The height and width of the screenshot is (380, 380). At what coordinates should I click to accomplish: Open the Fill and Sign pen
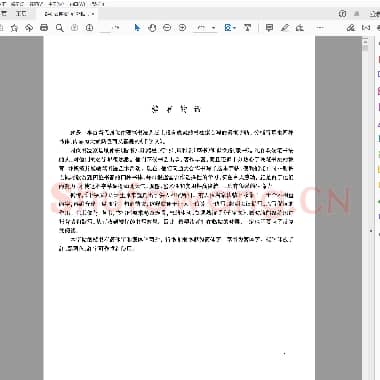coord(351,28)
